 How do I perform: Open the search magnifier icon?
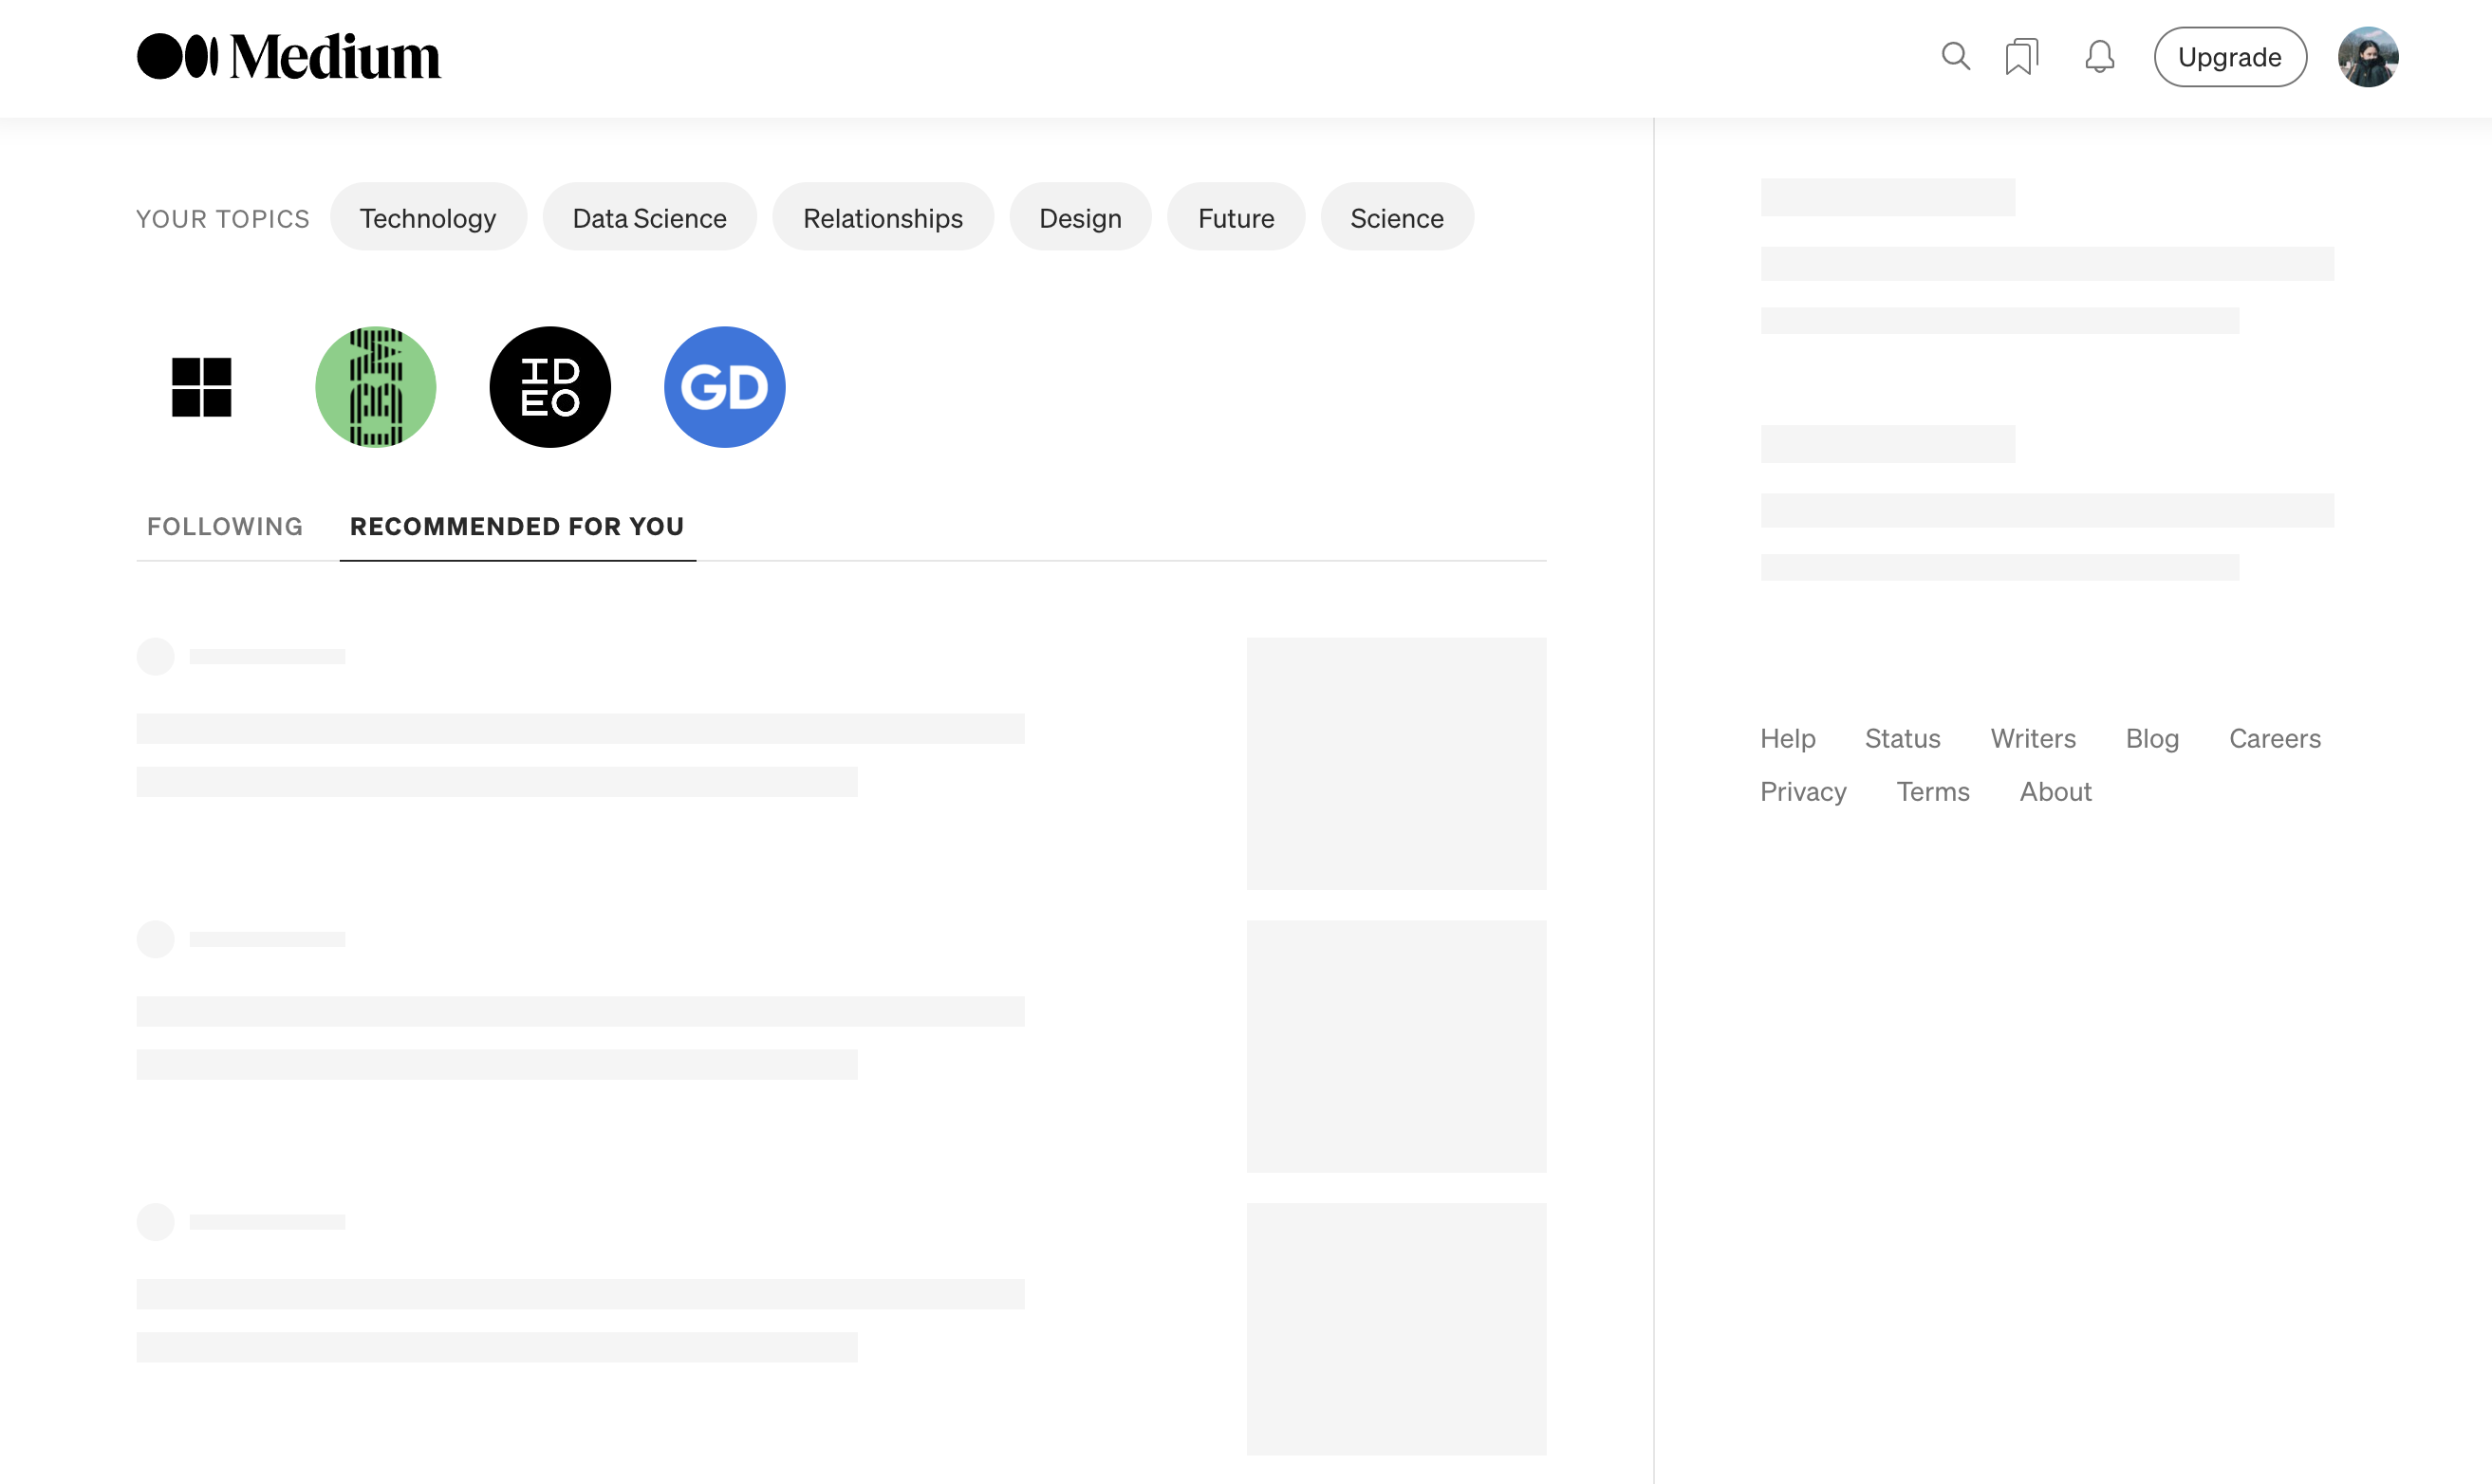coord(1955,56)
